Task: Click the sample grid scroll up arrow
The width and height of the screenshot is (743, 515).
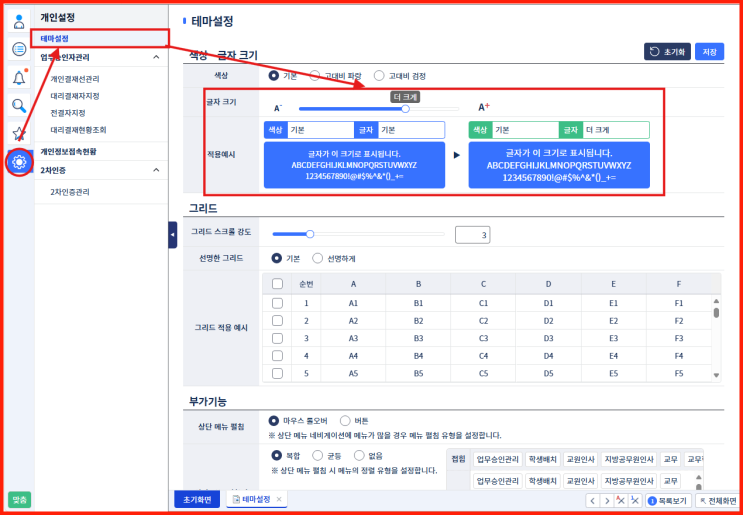Action: tap(716, 301)
